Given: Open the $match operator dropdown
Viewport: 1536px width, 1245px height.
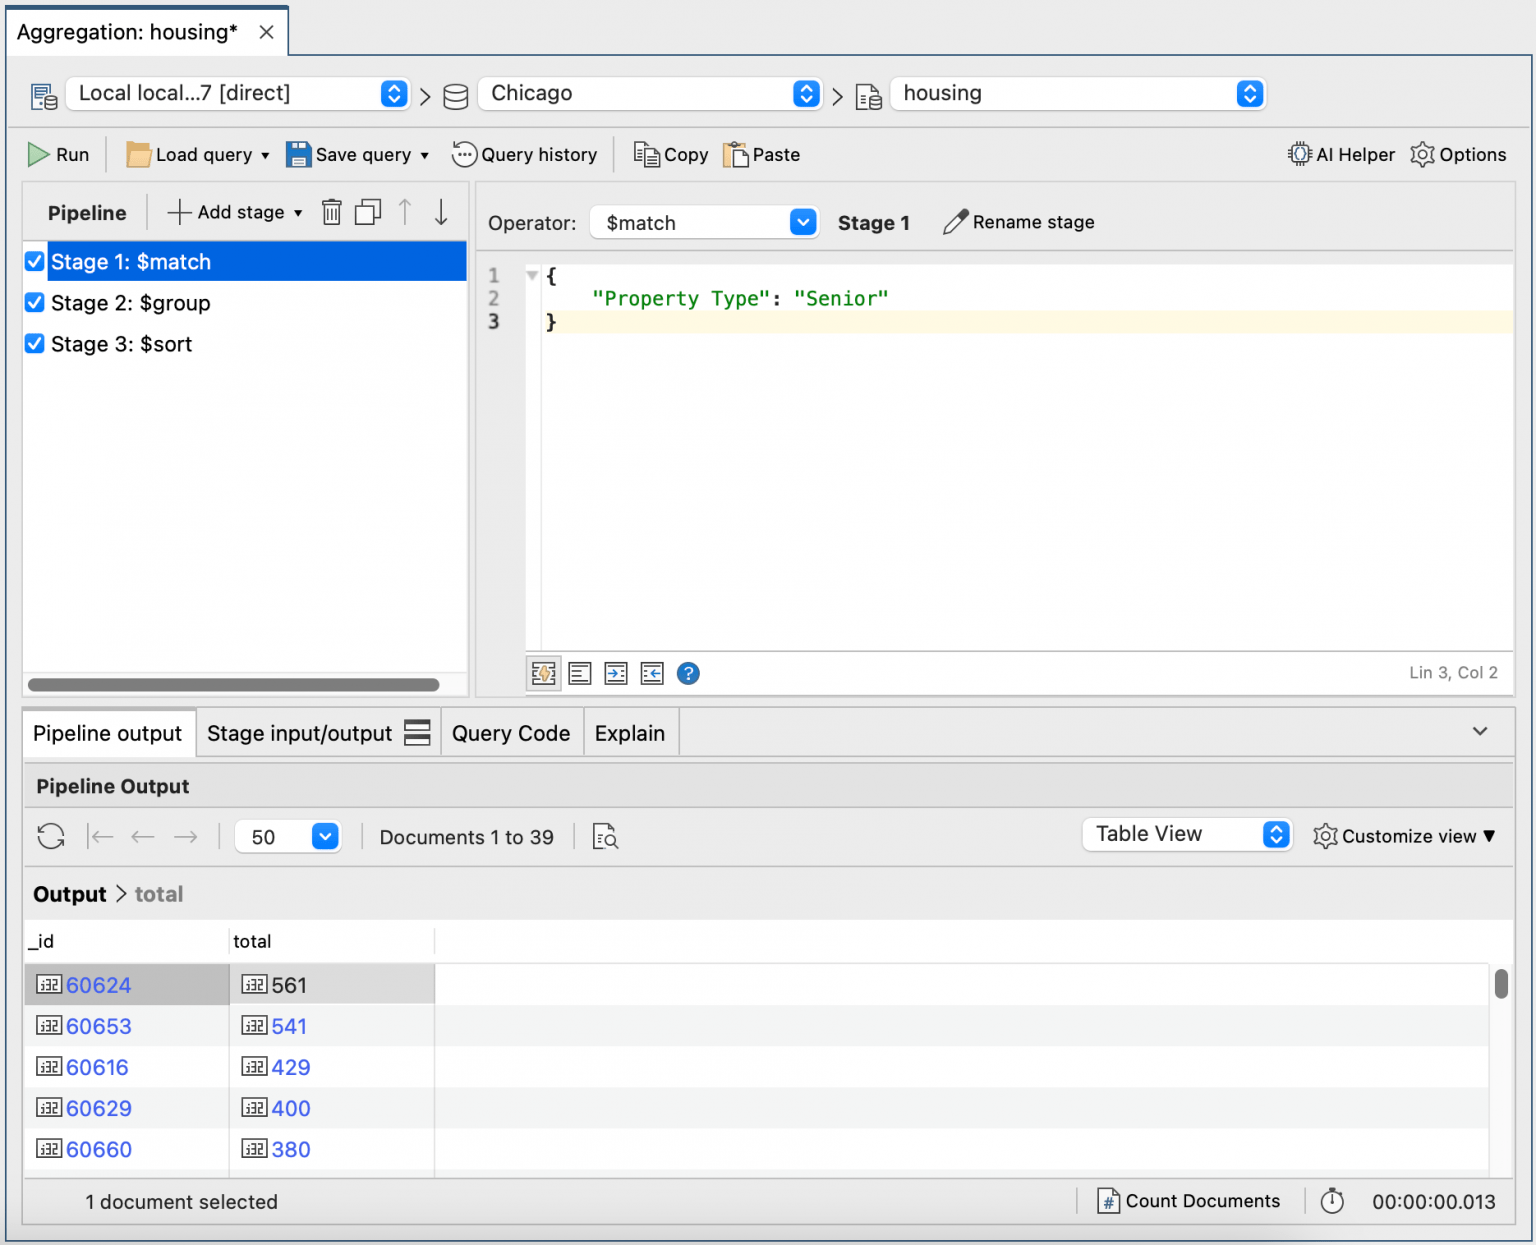Looking at the screenshot, I should click(803, 222).
